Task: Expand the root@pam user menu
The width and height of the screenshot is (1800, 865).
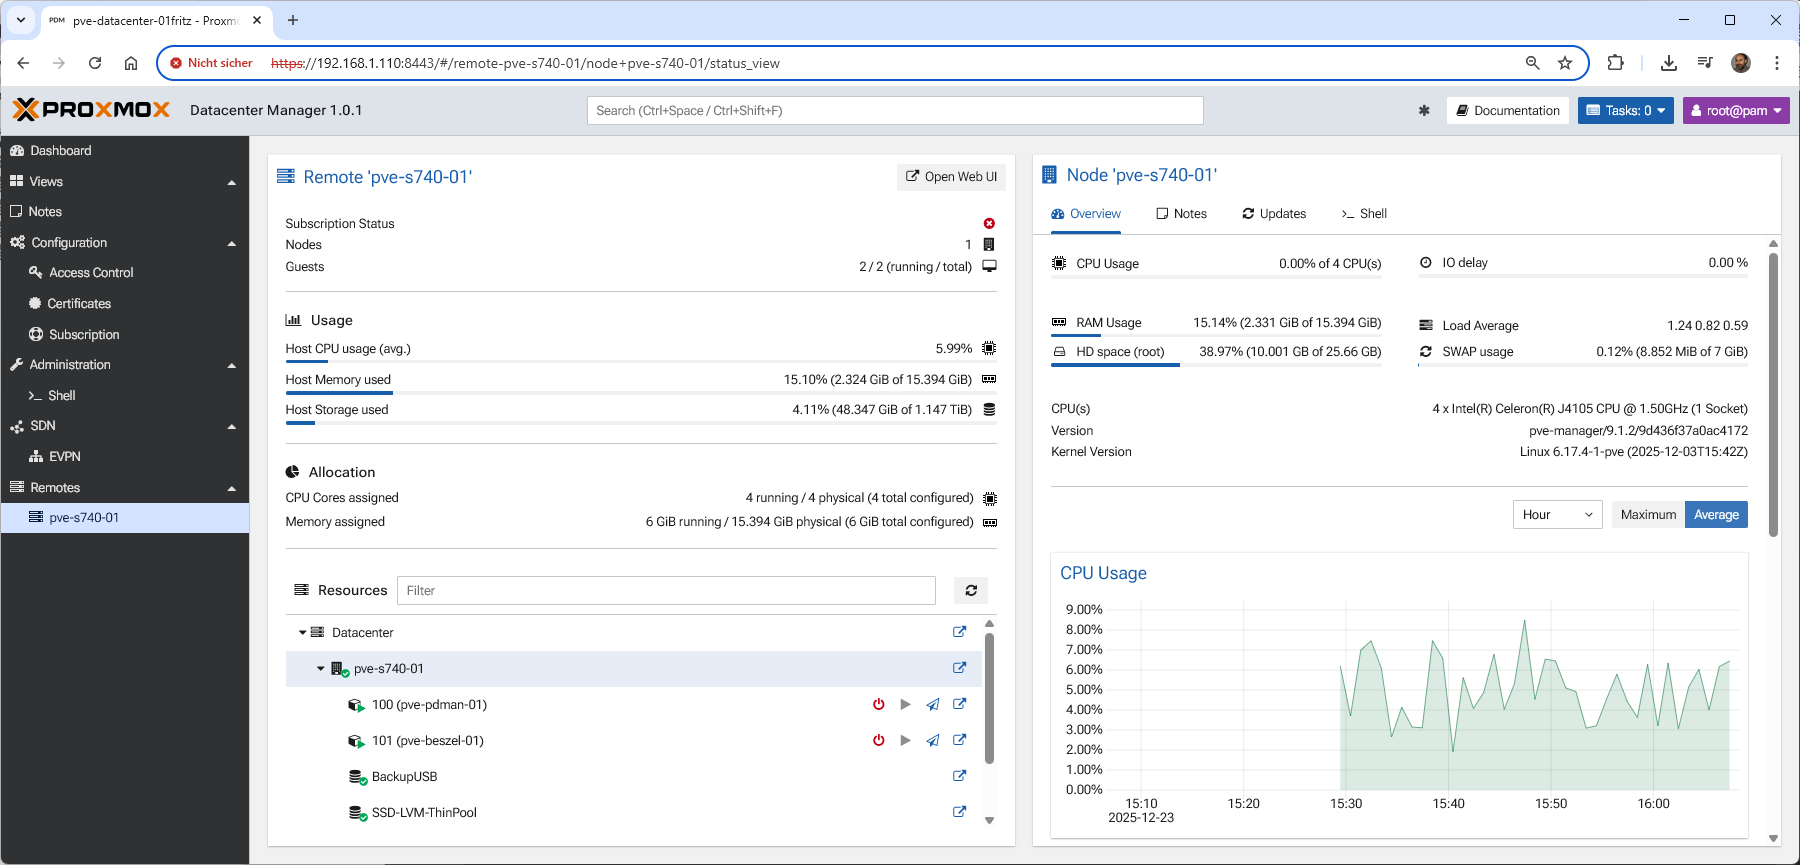Action: click(x=1735, y=111)
